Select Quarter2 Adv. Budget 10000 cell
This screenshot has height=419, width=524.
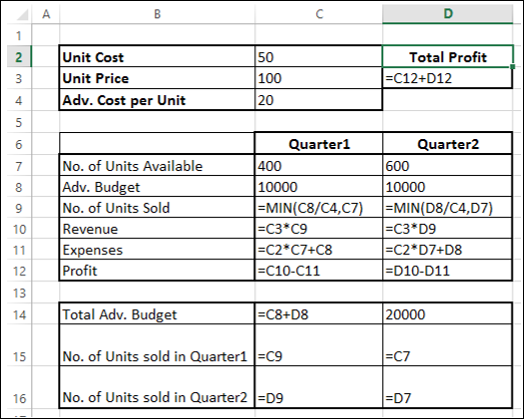(x=447, y=186)
